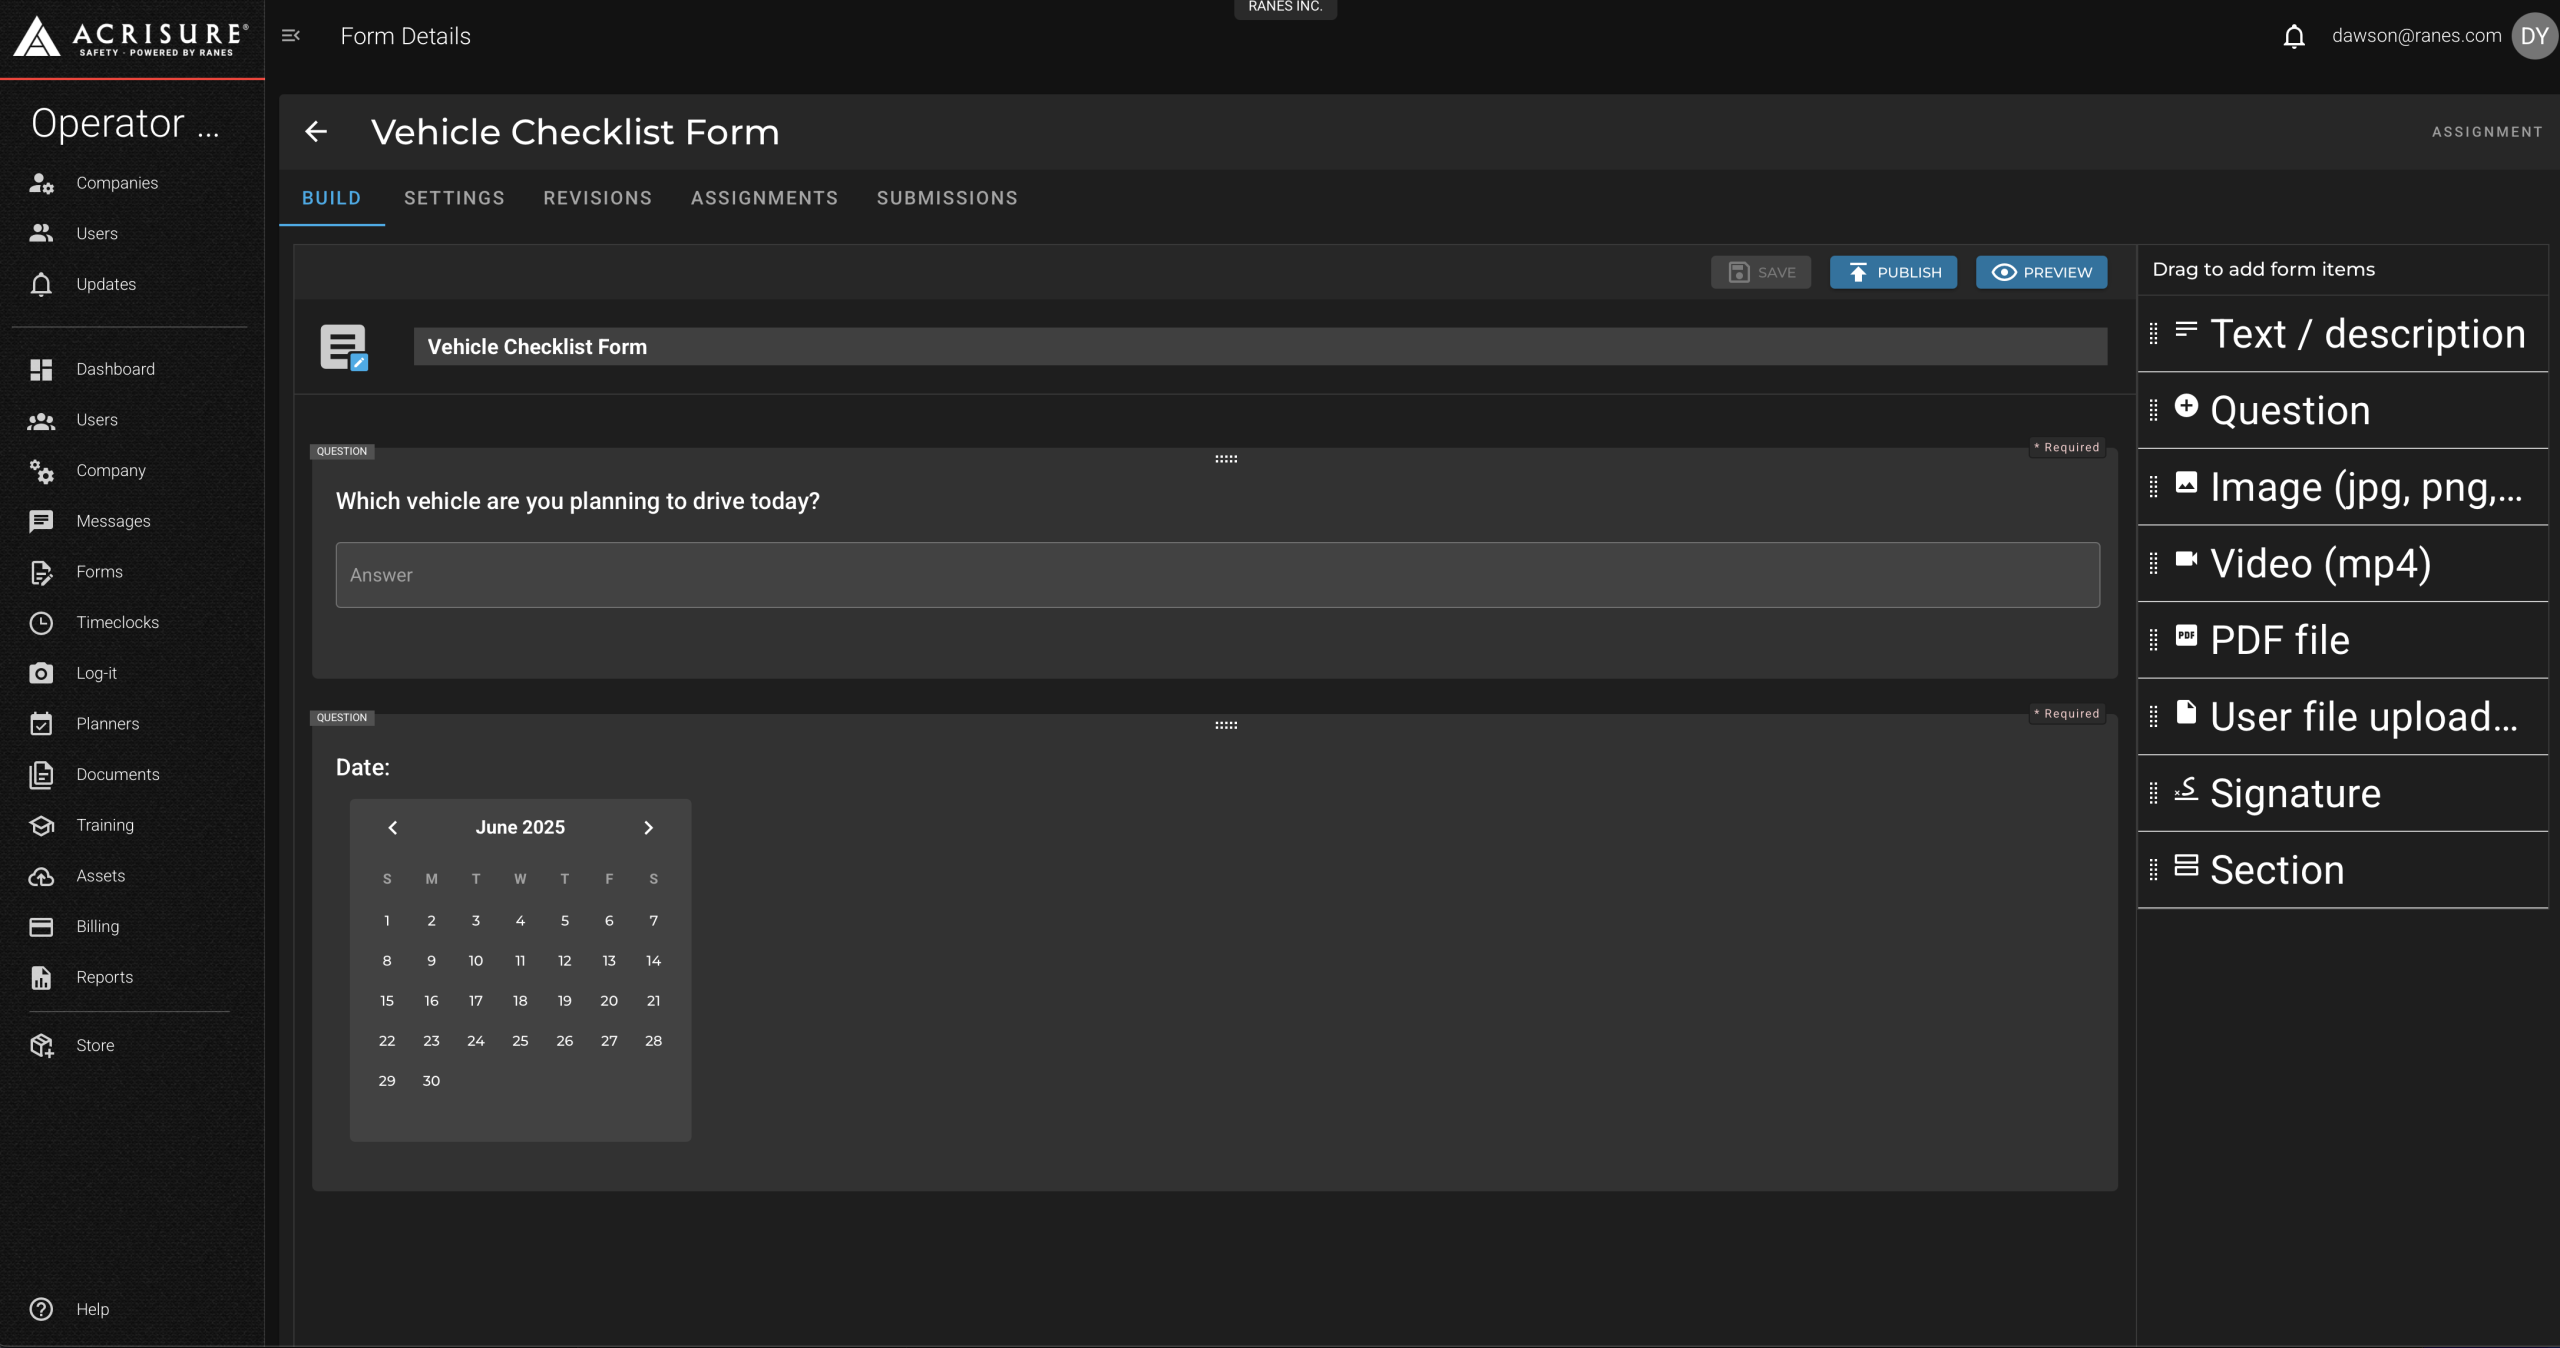Switch to the ASSIGNMENTS tab
This screenshot has height=1348, width=2560.
tap(764, 198)
